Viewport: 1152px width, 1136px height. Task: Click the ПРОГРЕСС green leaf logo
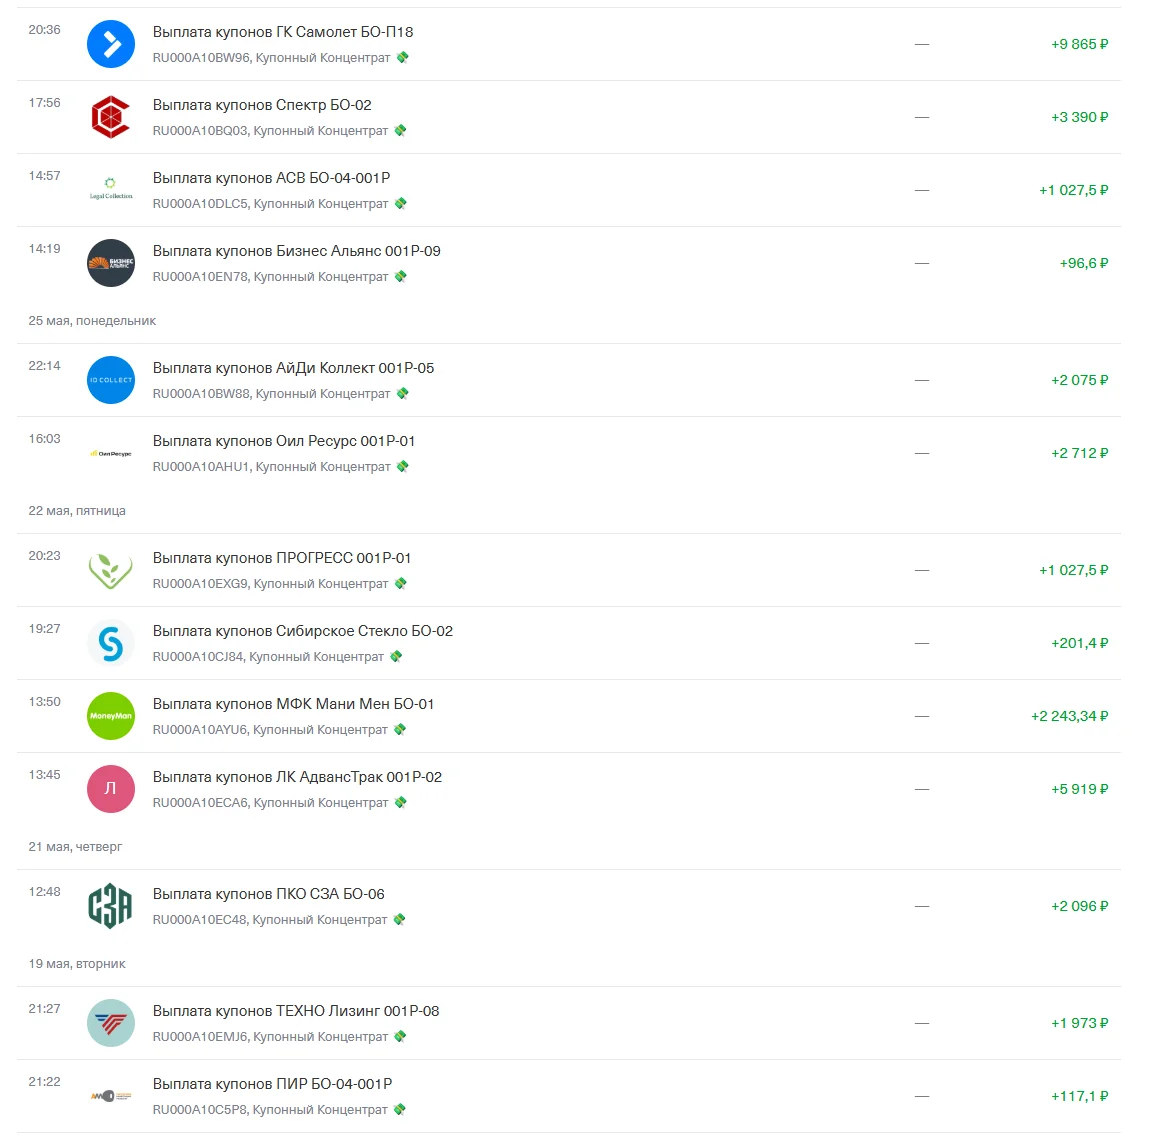click(x=111, y=570)
